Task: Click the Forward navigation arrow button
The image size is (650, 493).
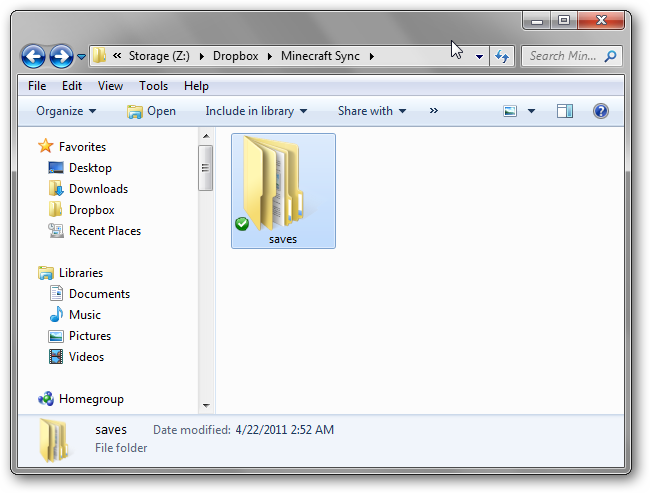Action: [x=61, y=56]
